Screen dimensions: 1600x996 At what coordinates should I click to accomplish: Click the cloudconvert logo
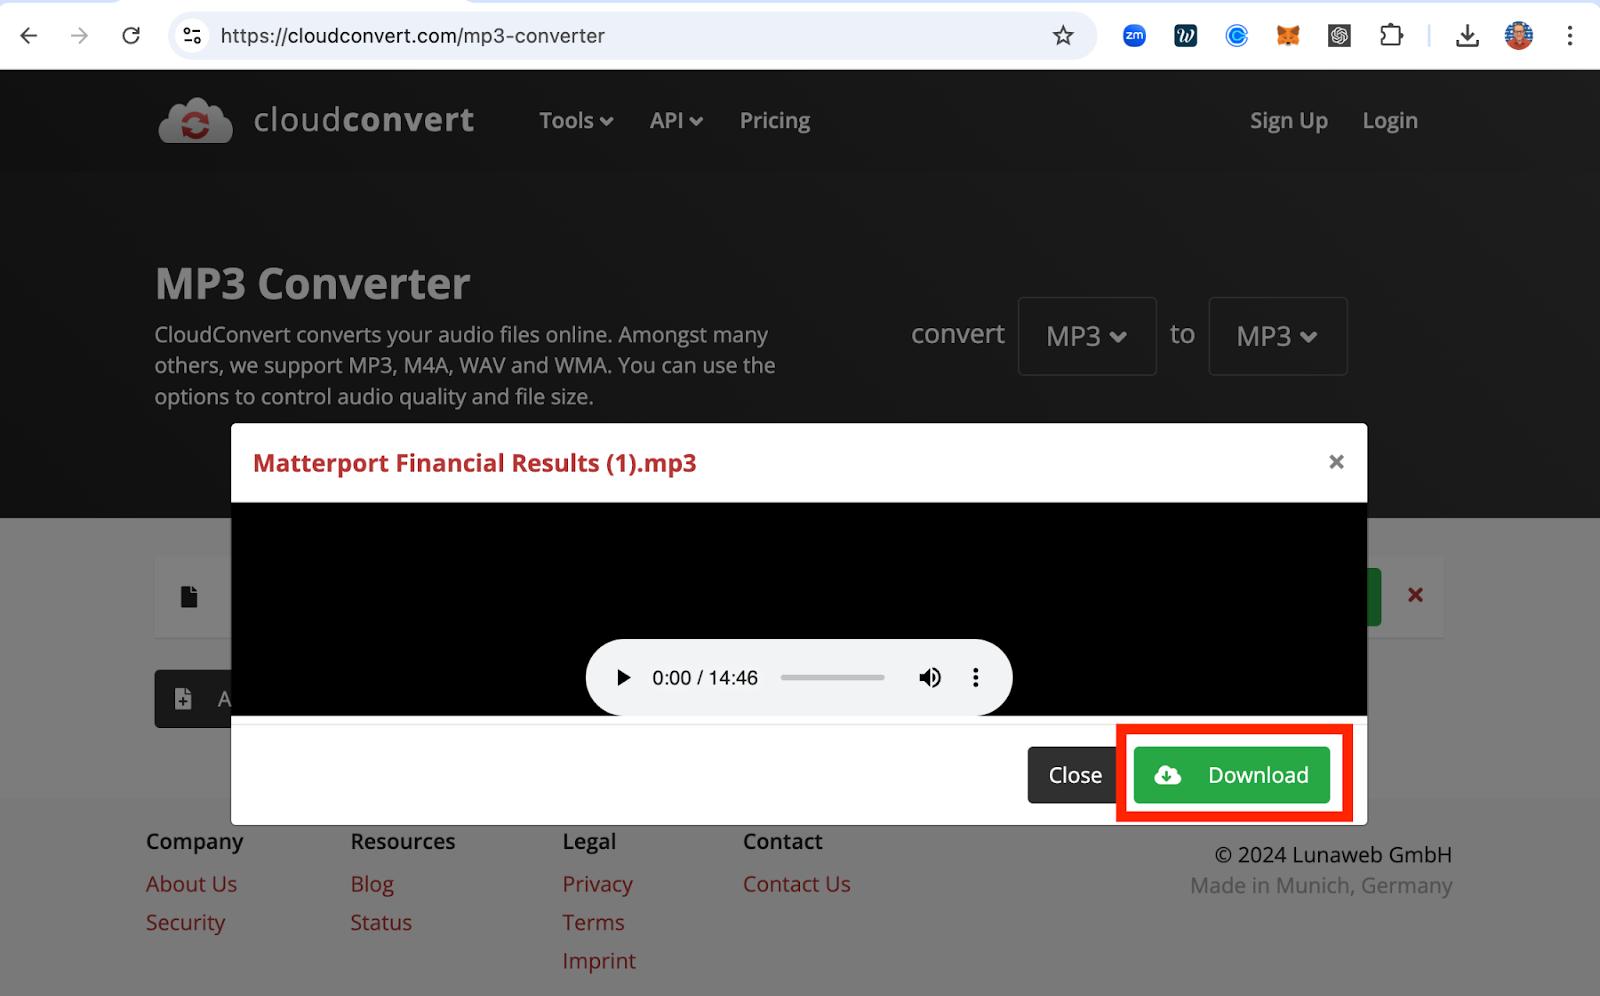tap(316, 120)
